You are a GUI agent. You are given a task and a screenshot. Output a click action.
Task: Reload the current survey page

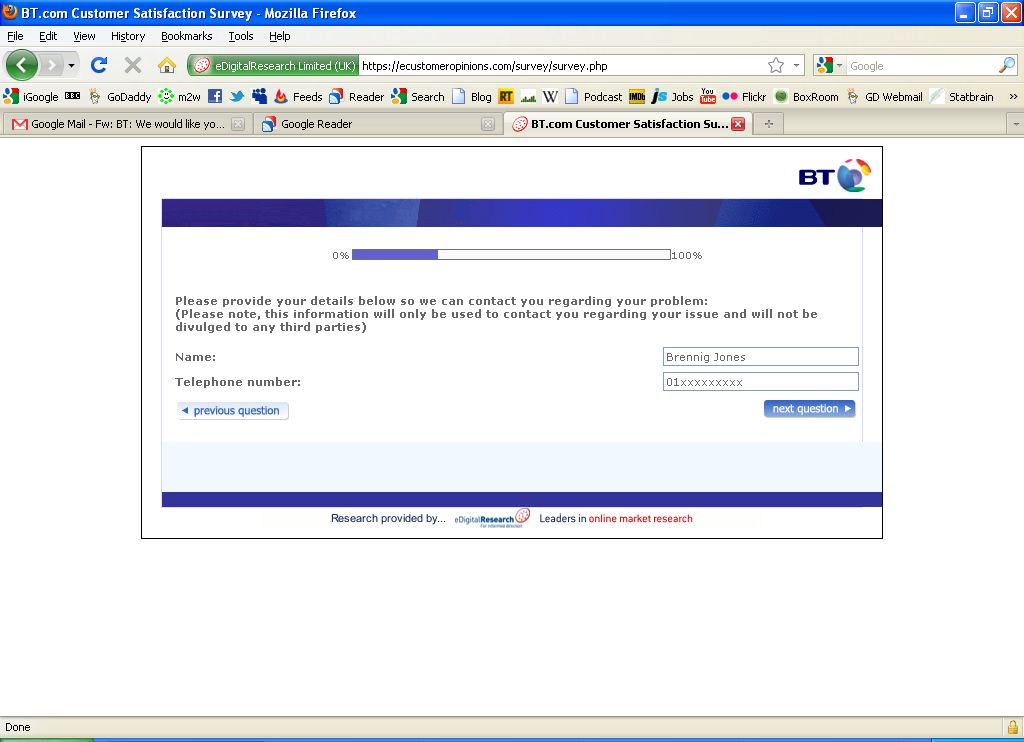[x=98, y=66]
